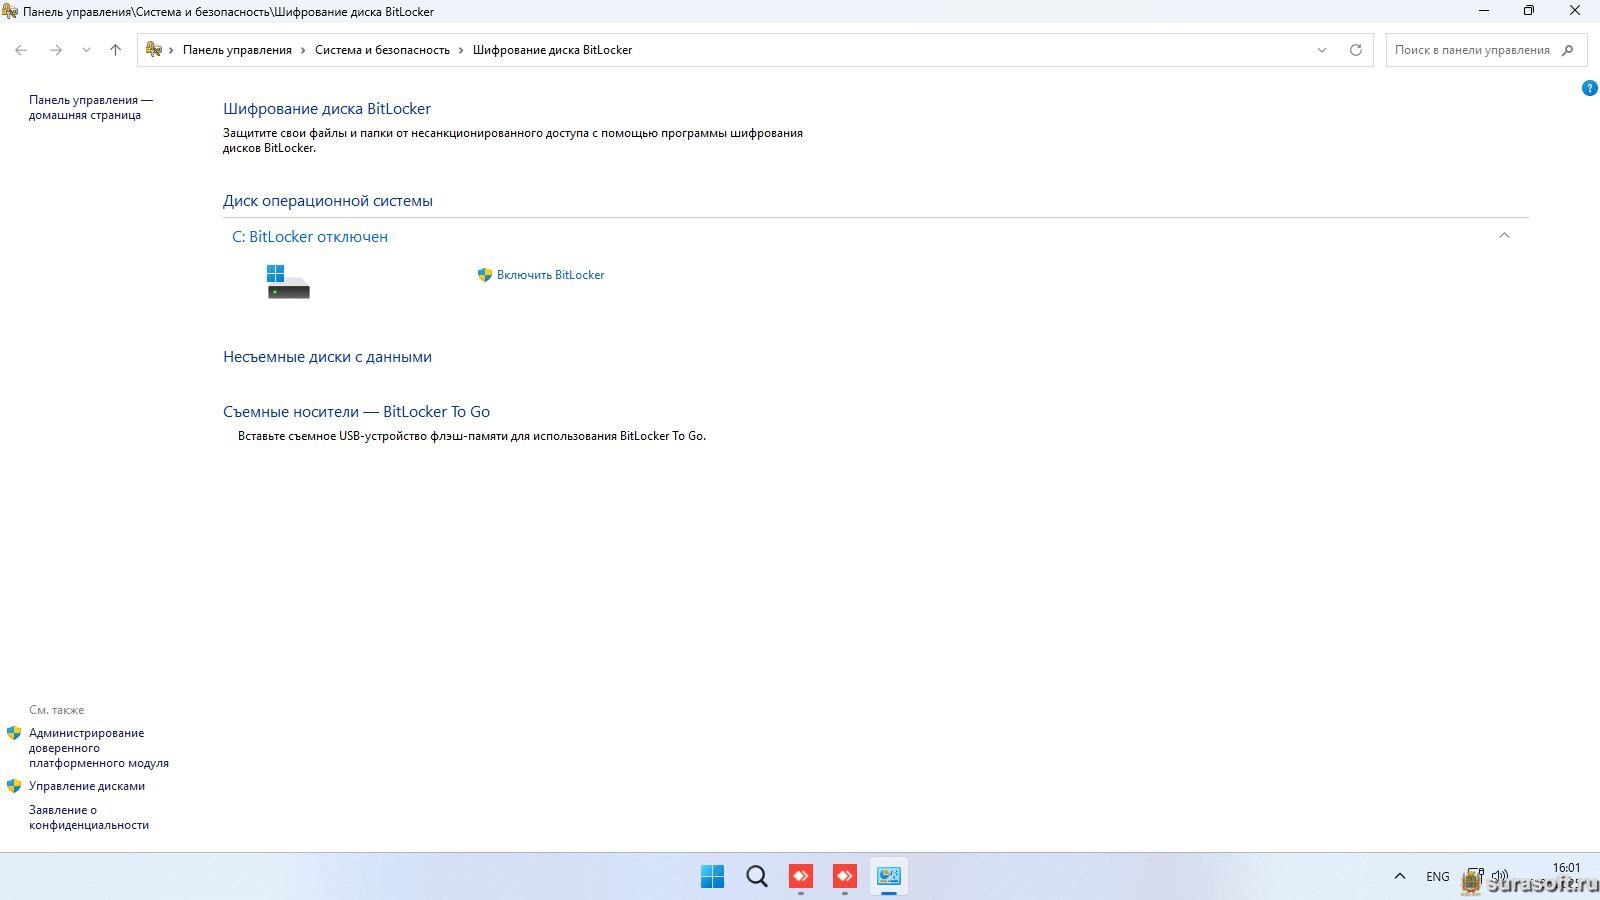Minimize the Control Panel window
The height and width of the screenshot is (900, 1600).
point(1483,11)
